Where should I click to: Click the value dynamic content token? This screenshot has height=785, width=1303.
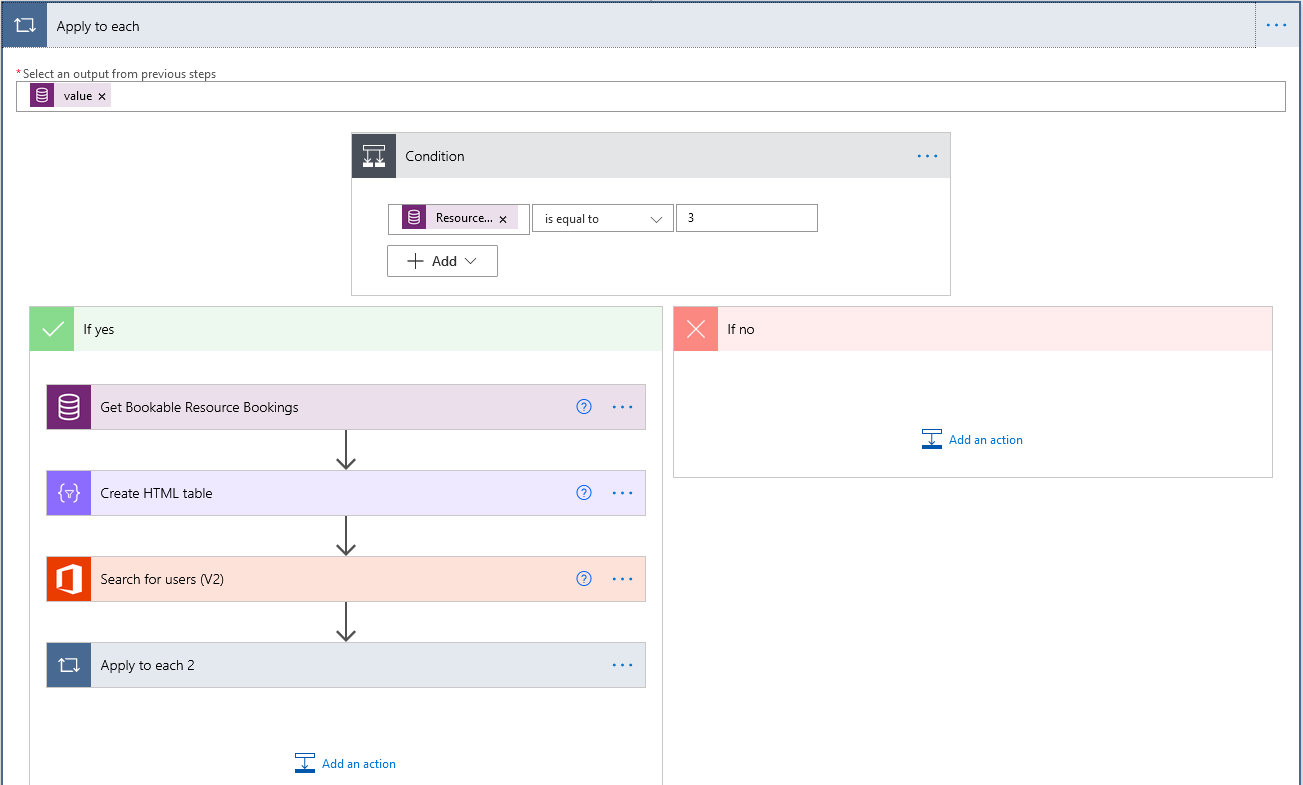[x=69, y=96]
